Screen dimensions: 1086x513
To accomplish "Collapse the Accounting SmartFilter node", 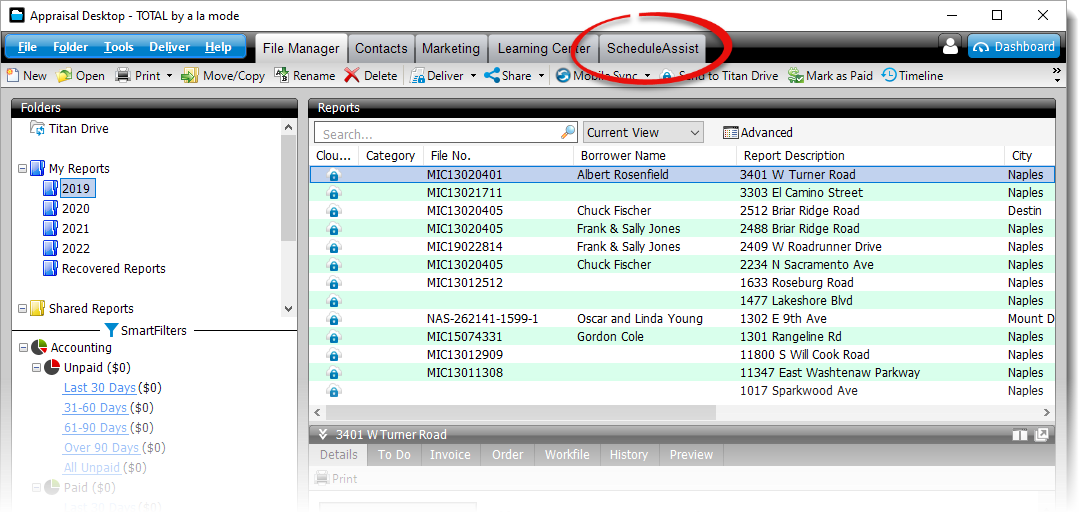I will (22, 348).
